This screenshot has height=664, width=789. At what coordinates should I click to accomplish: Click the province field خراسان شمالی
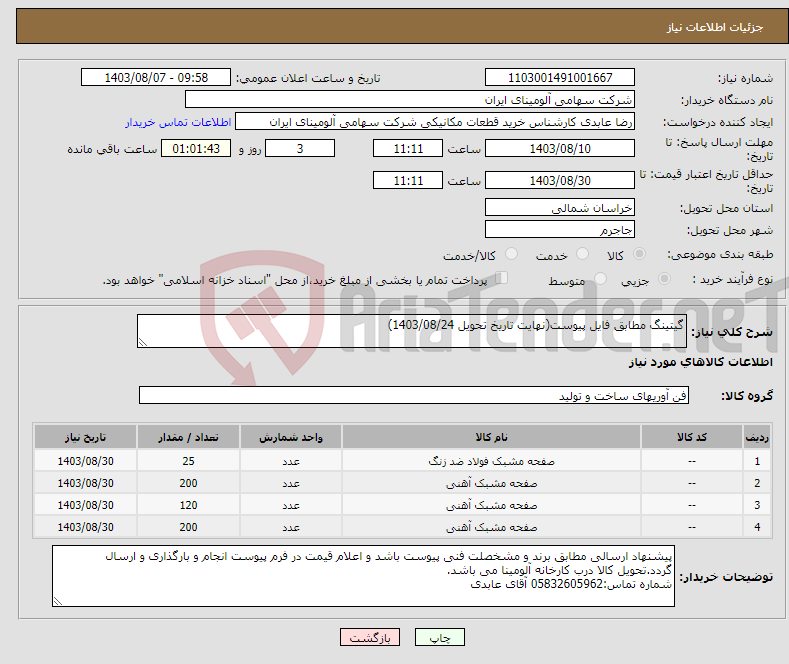point(560,207)
